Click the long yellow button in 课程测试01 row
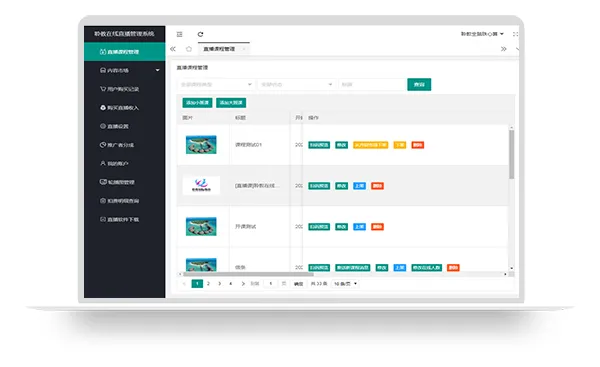Image resolution: width=600 pixels, height=367 pixels. click(x=370, y=145)
